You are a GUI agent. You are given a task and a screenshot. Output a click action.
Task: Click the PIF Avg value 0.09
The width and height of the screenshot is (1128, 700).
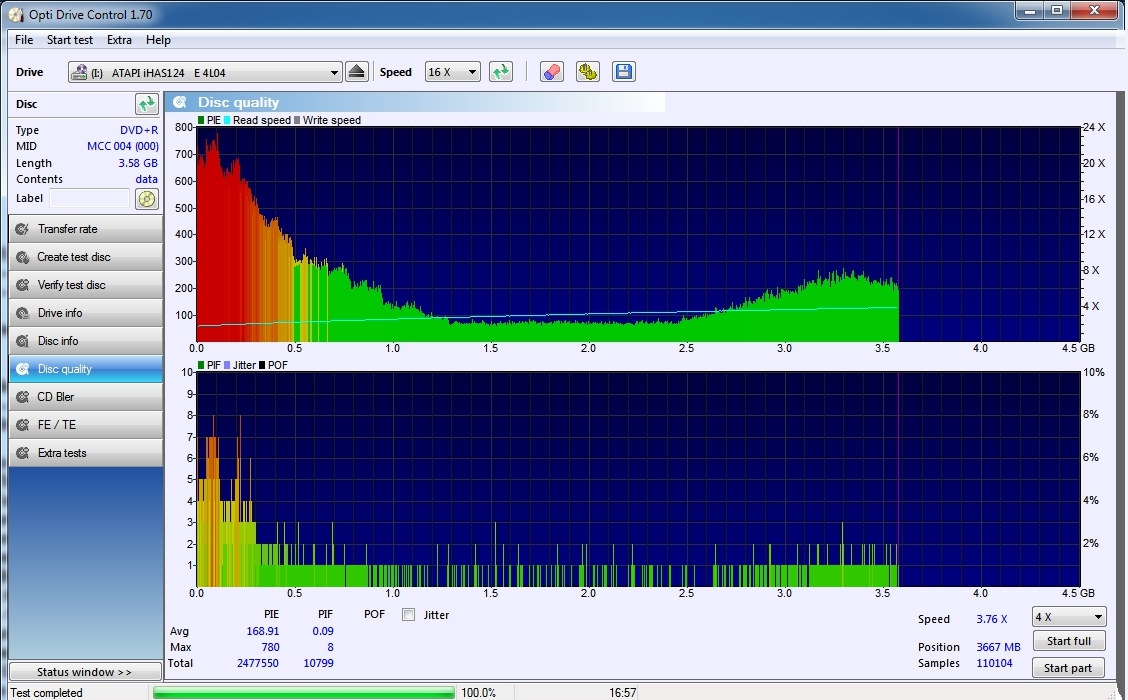tap(323, 631)
